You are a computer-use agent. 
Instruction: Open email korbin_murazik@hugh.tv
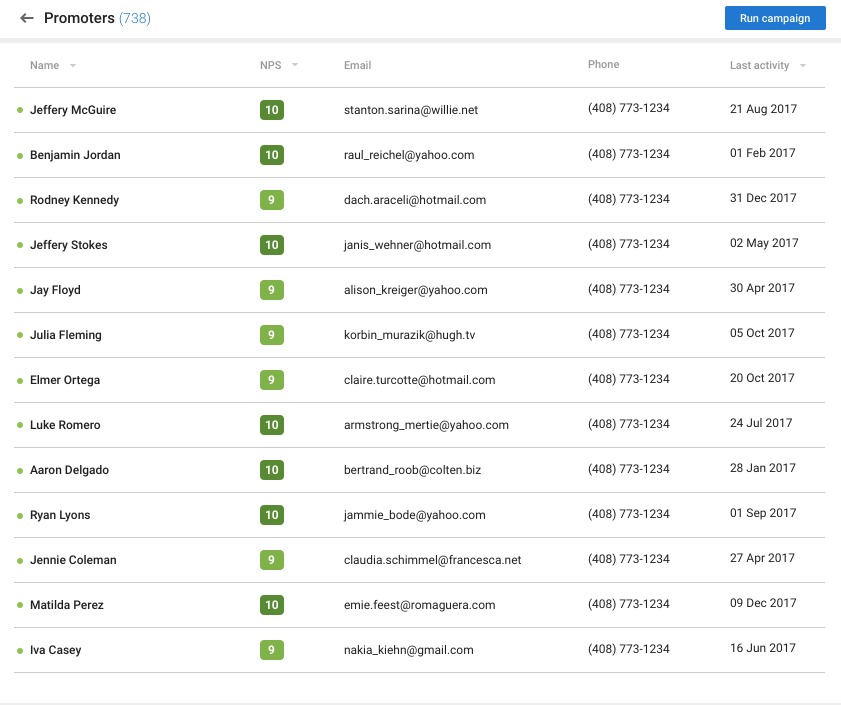pyautogui.click(x=409, y=335)
